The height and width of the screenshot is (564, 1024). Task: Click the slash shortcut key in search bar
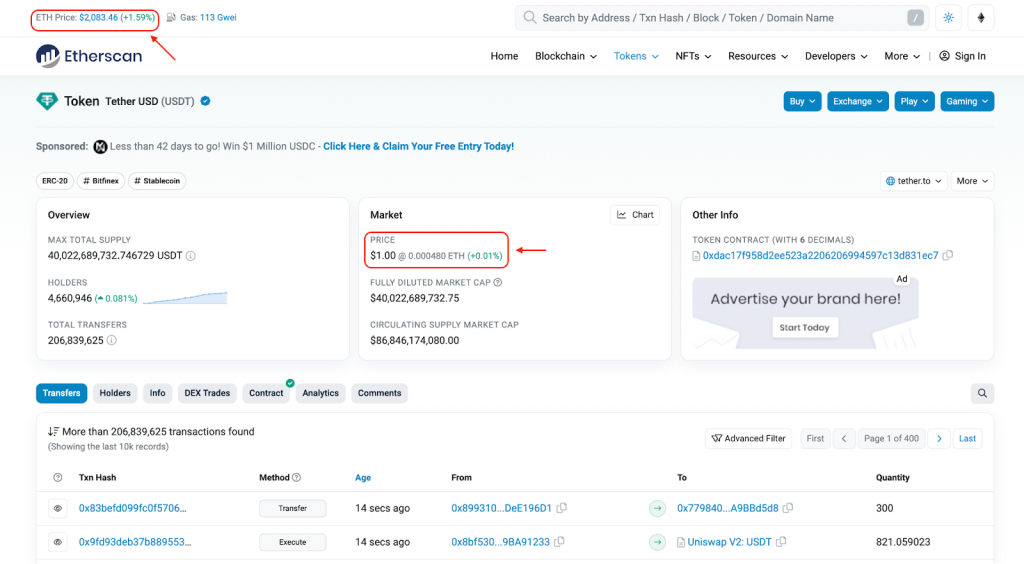916,18
